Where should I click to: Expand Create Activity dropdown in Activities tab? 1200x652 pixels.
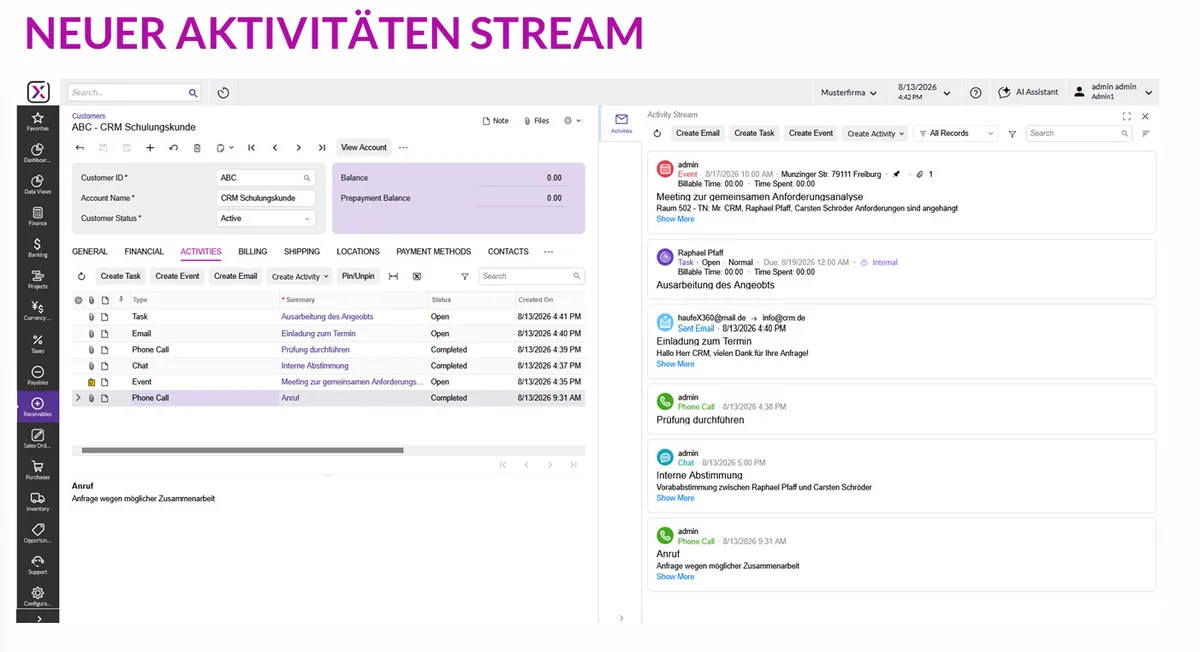click(x=300, y=276)
